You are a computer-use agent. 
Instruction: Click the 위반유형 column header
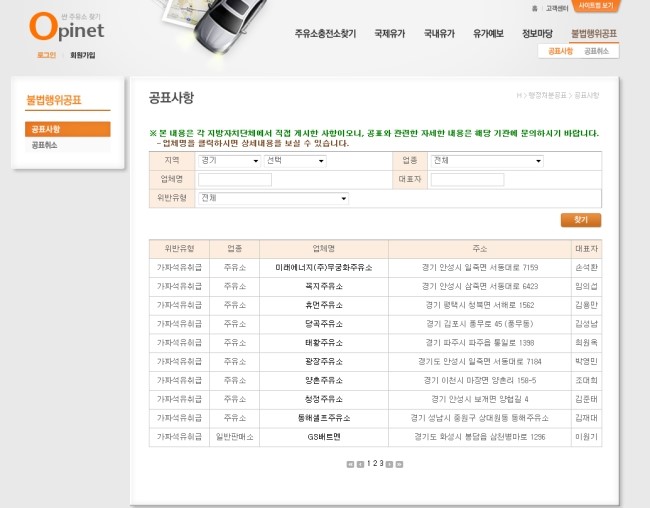(x=179, y=249)
